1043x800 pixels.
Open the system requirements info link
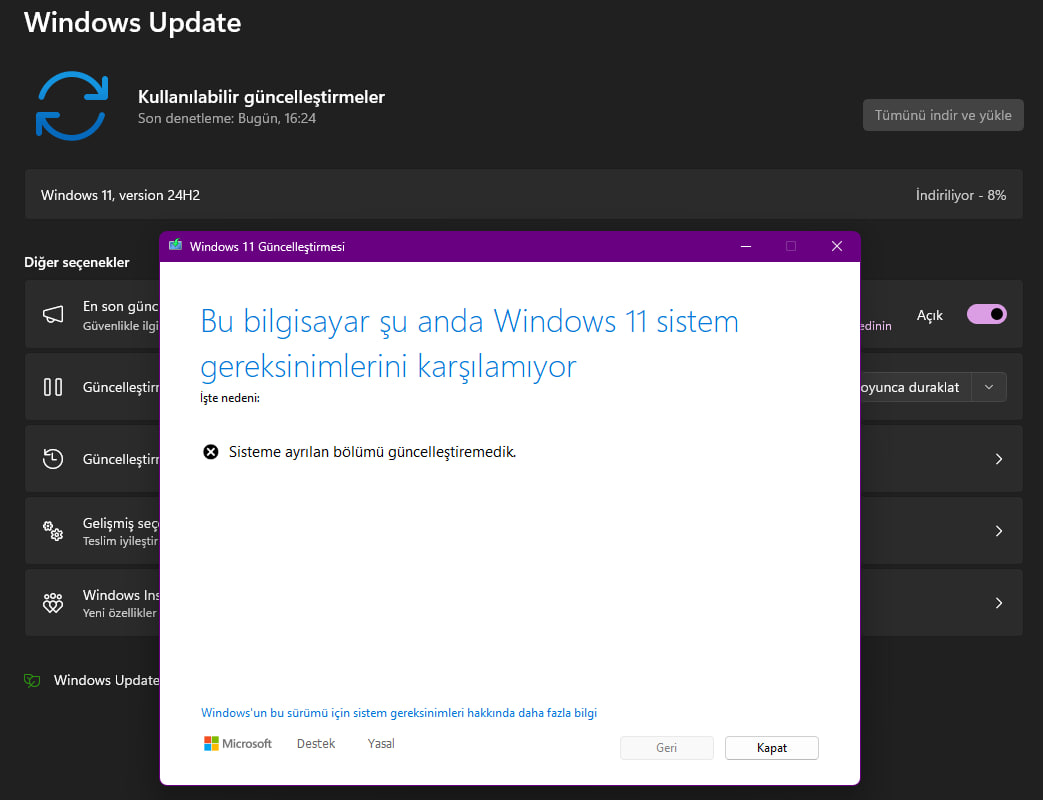[399, 713]
